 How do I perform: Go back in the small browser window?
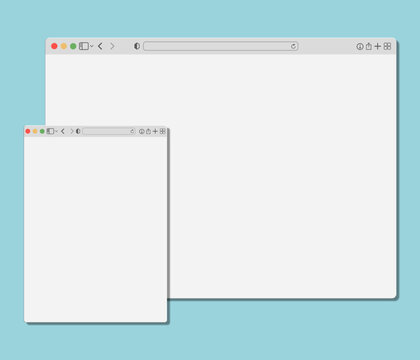click(x=63, y=131)
